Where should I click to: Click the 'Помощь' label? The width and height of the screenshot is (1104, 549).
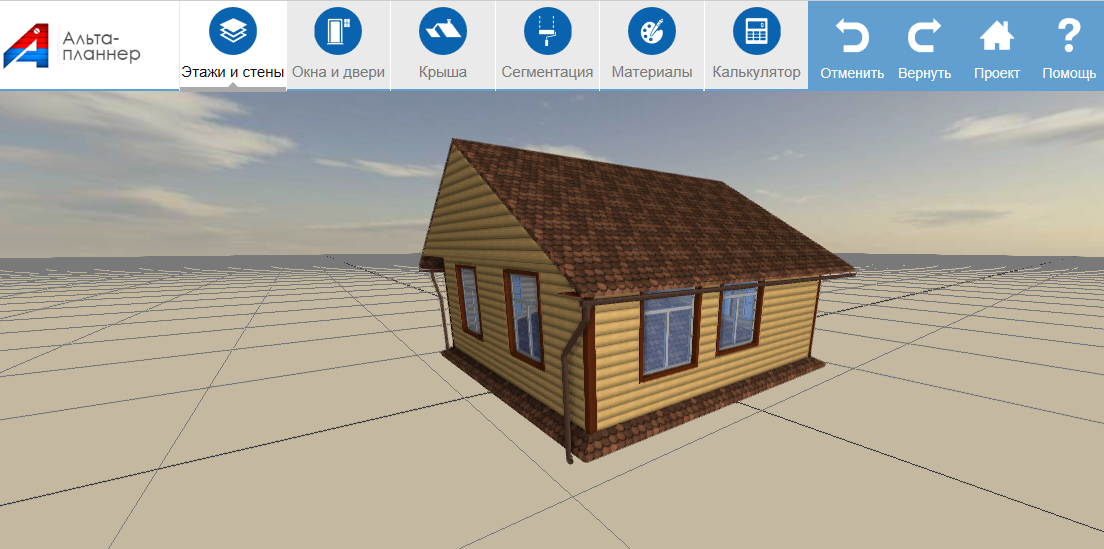1069,73
